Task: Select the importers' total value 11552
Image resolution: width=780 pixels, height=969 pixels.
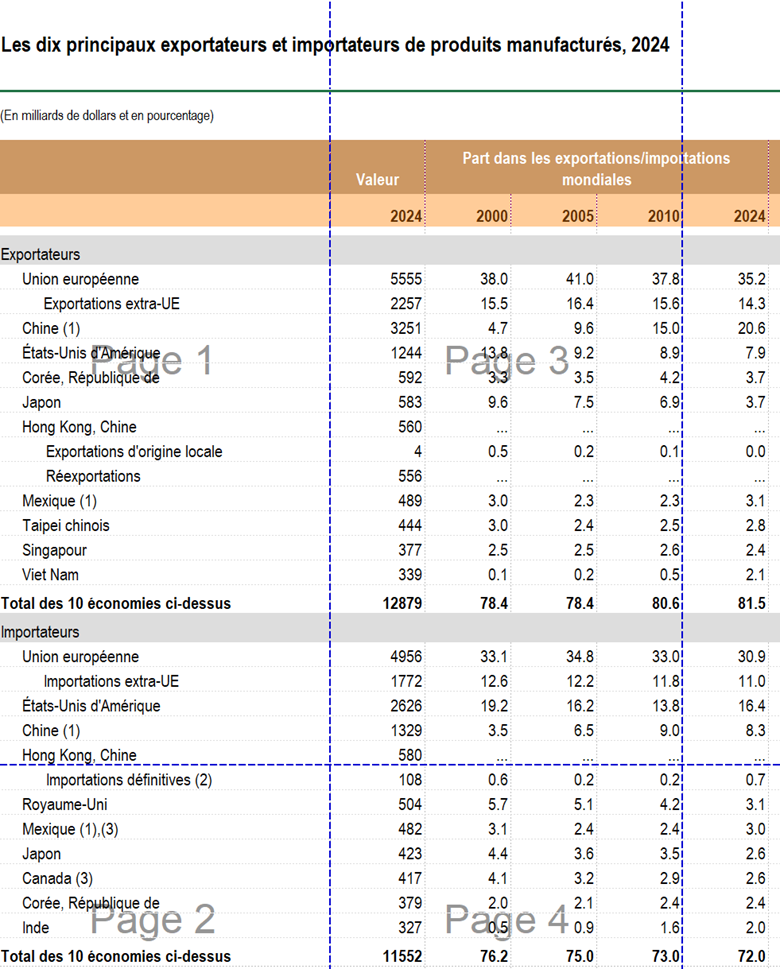Action: (401, 957)
